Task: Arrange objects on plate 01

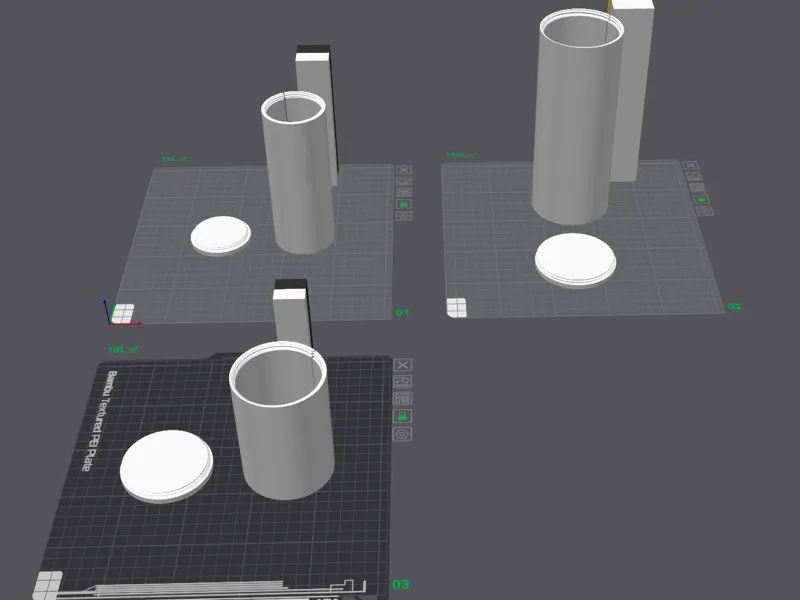Action: (x=404, y=192)
